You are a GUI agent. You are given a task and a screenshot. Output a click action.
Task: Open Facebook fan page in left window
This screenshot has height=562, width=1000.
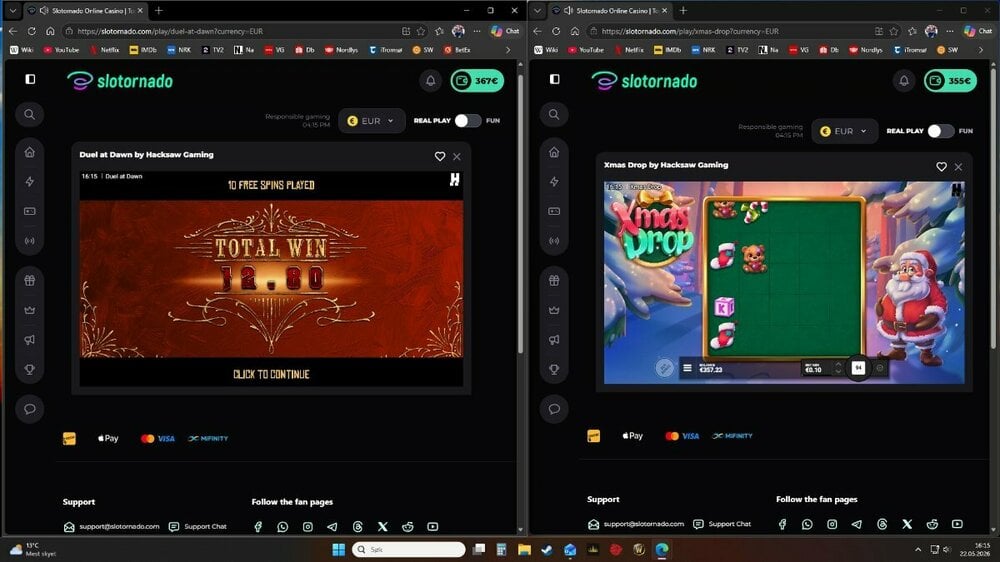258,526
